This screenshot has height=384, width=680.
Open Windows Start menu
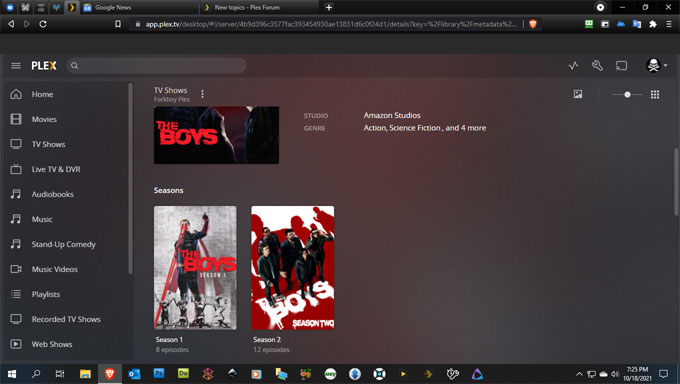[12, 374]
